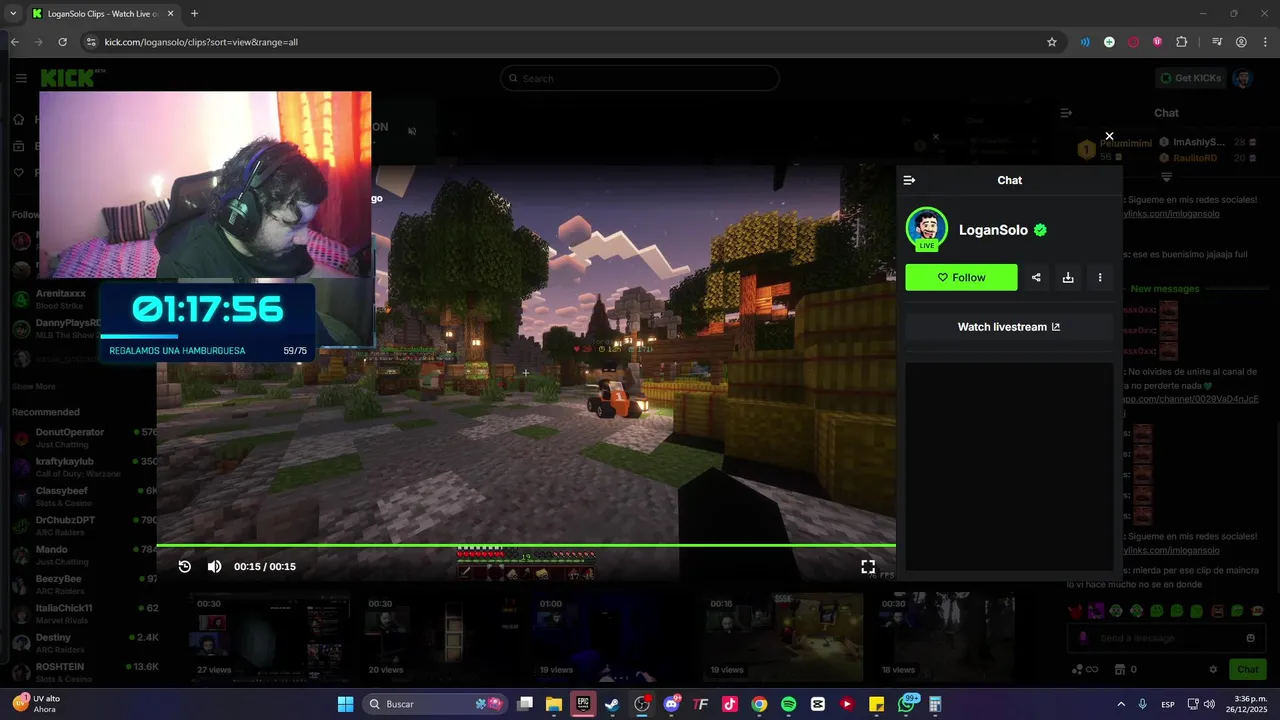Mute the clip's volume
This screenshot has height=720, width=1280.
tap(214, 566)
